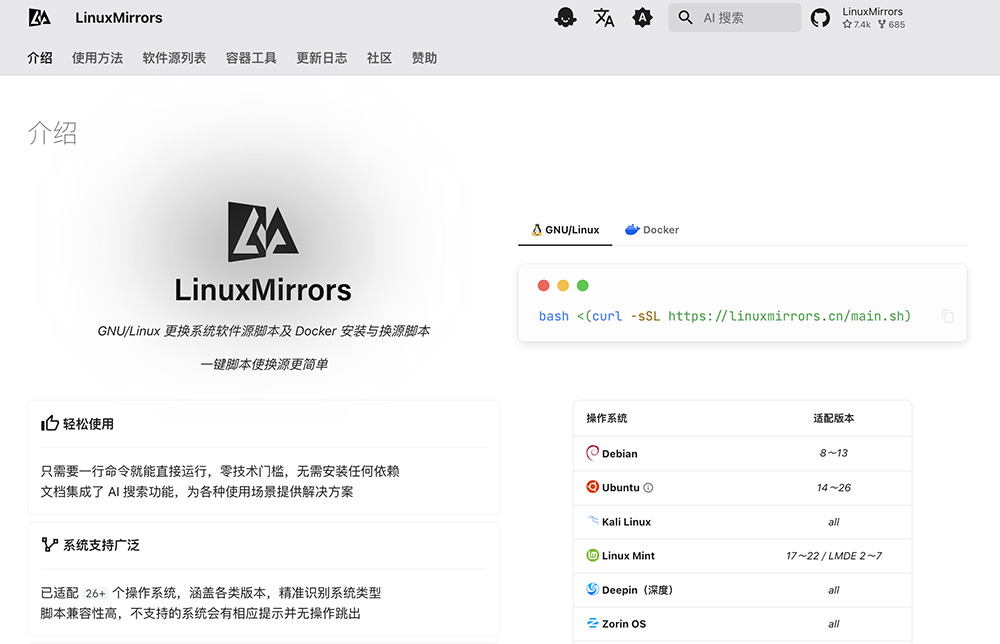Image resolution: width=1000 pixels, height=644 pixels.
Task: Click the info icon next to Ubuntu
Action: (648, 488)
